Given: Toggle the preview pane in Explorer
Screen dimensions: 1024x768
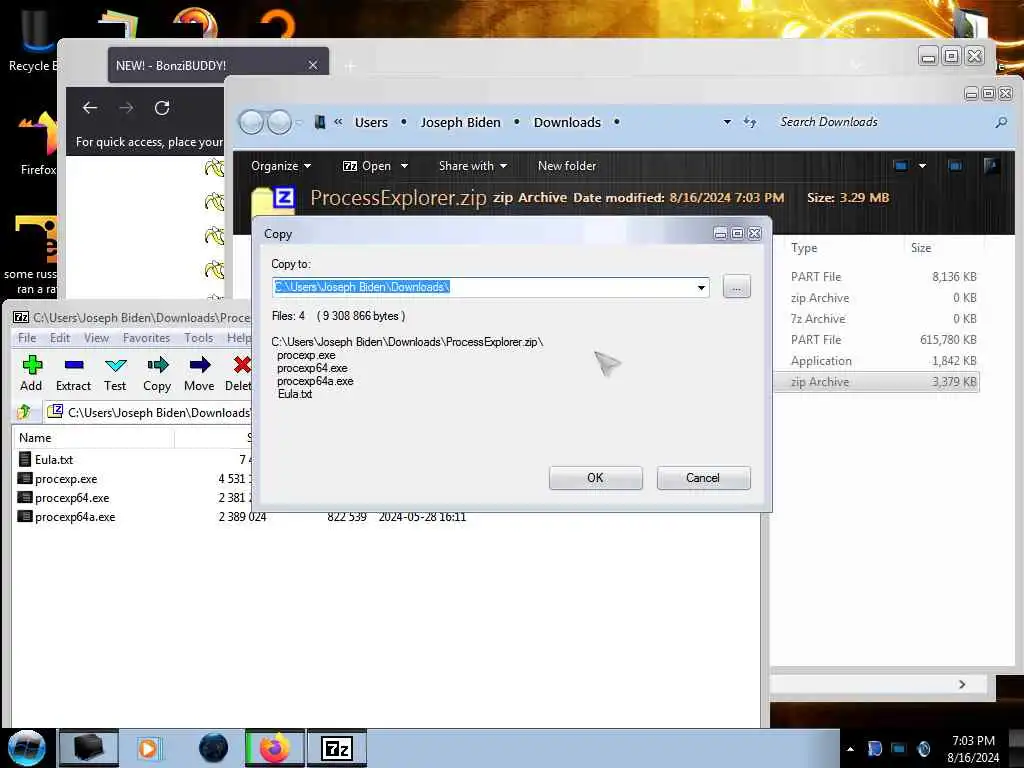Looking at the screenshot, I should point(955,166).
